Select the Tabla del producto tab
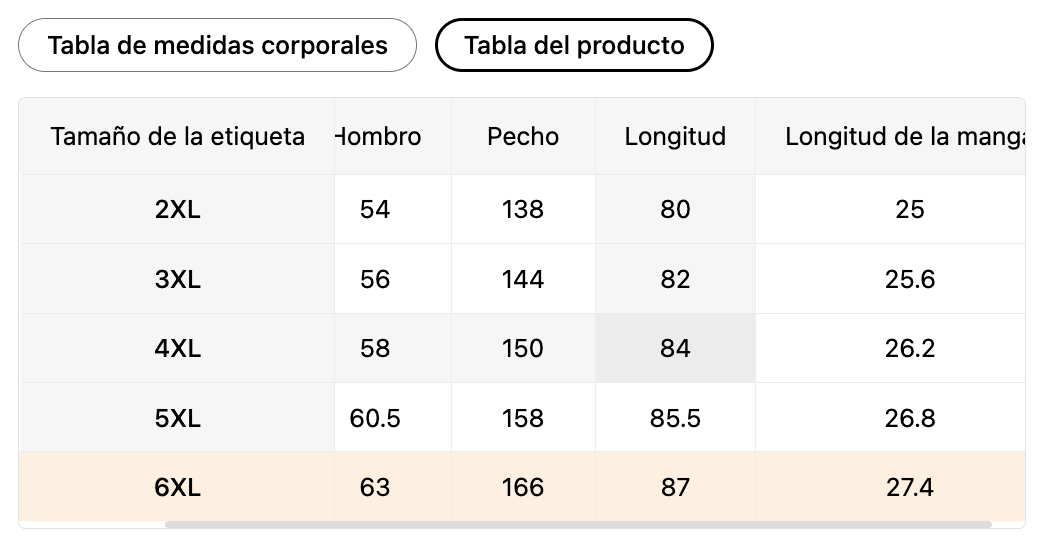The image size is (1062, 556). point(574,45)
